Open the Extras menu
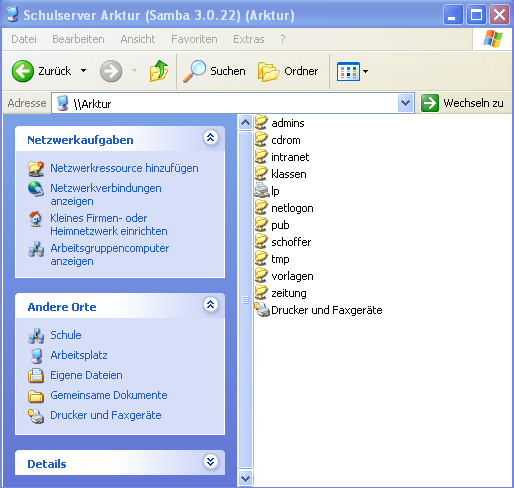 tap(249, 39)
